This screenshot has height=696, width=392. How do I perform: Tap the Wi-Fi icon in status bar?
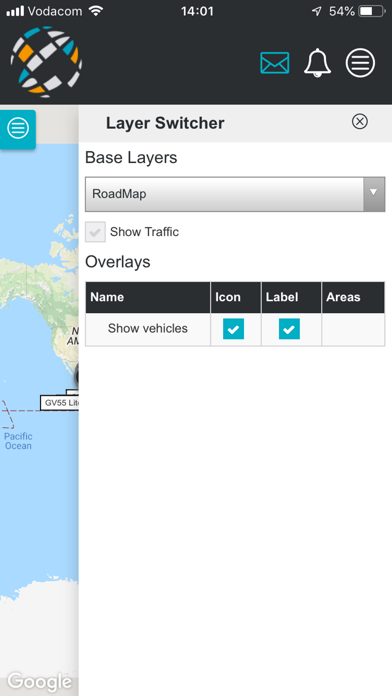point(96,11)
